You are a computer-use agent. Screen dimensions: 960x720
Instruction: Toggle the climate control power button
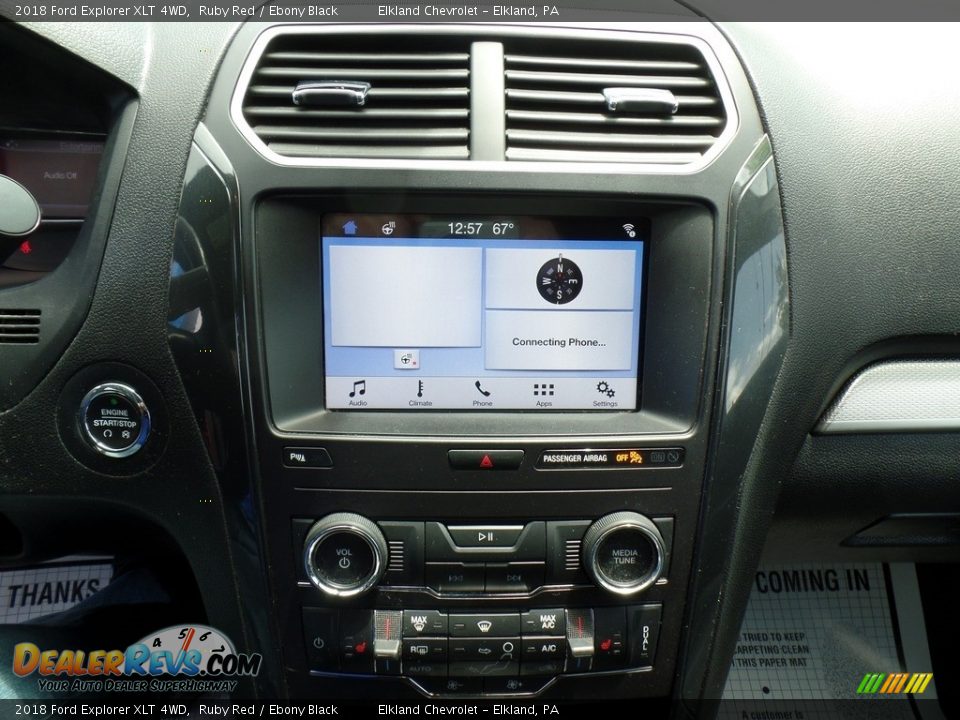[x=318, y=643]
